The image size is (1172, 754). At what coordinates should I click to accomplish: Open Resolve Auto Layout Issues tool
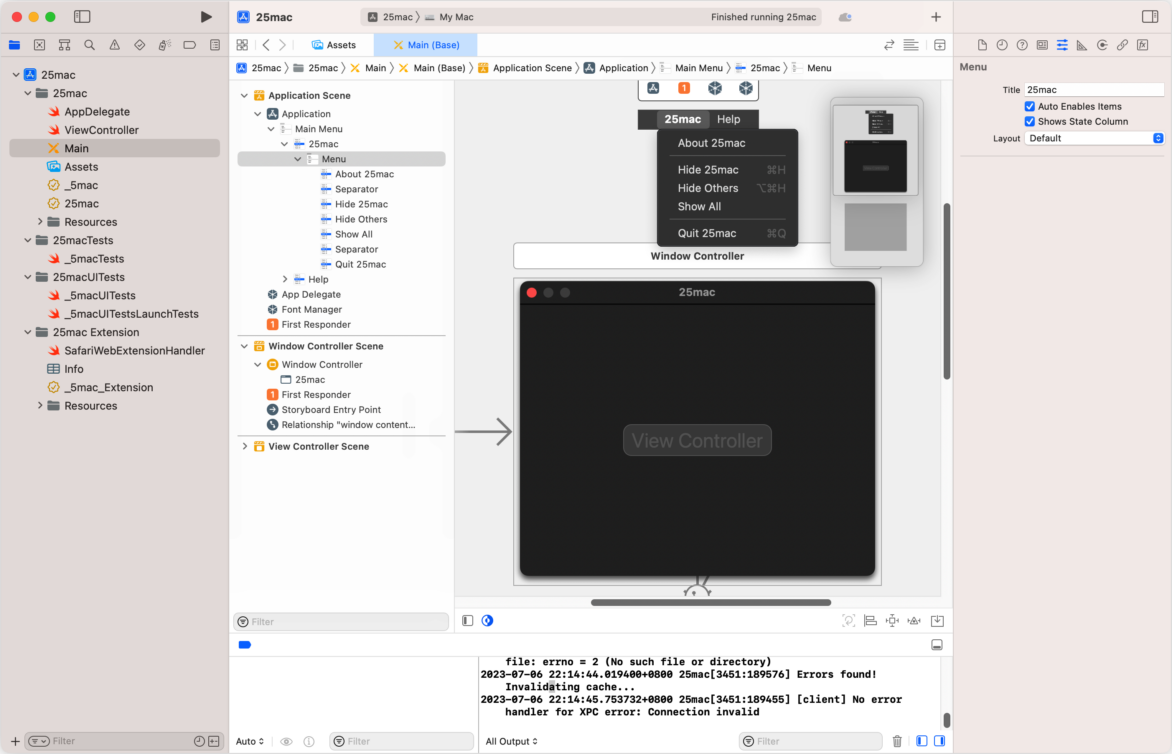pos(914,620)
